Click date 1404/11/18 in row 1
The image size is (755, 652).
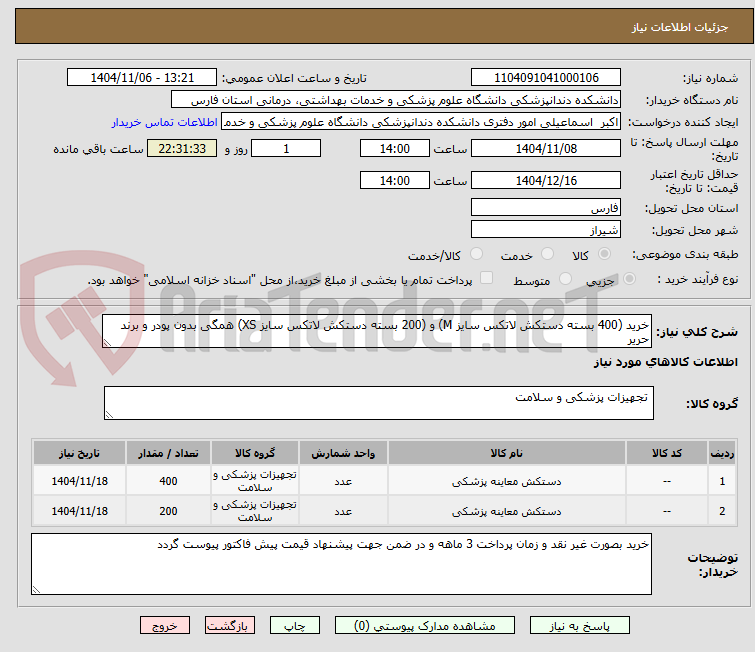(79, 481)
